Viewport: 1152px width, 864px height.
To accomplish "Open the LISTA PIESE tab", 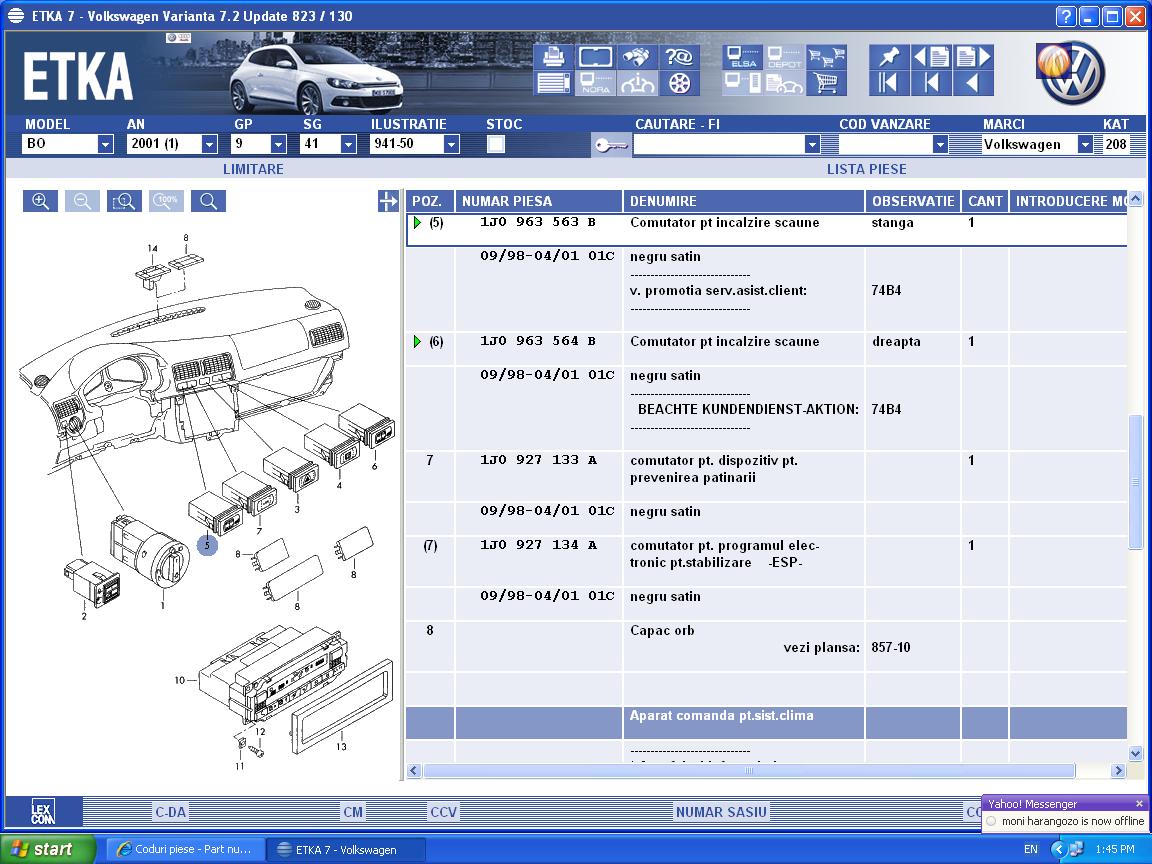I will point(866,169).
